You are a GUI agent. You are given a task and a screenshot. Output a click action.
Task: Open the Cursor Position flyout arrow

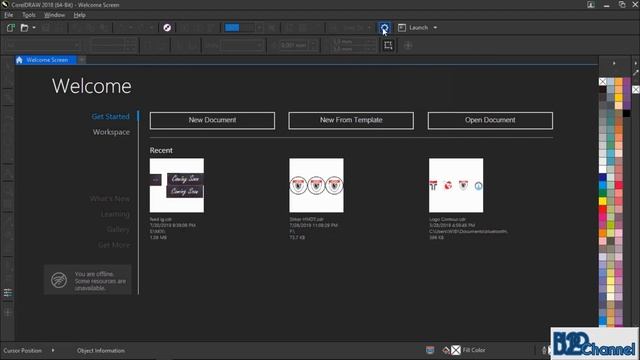53,350
